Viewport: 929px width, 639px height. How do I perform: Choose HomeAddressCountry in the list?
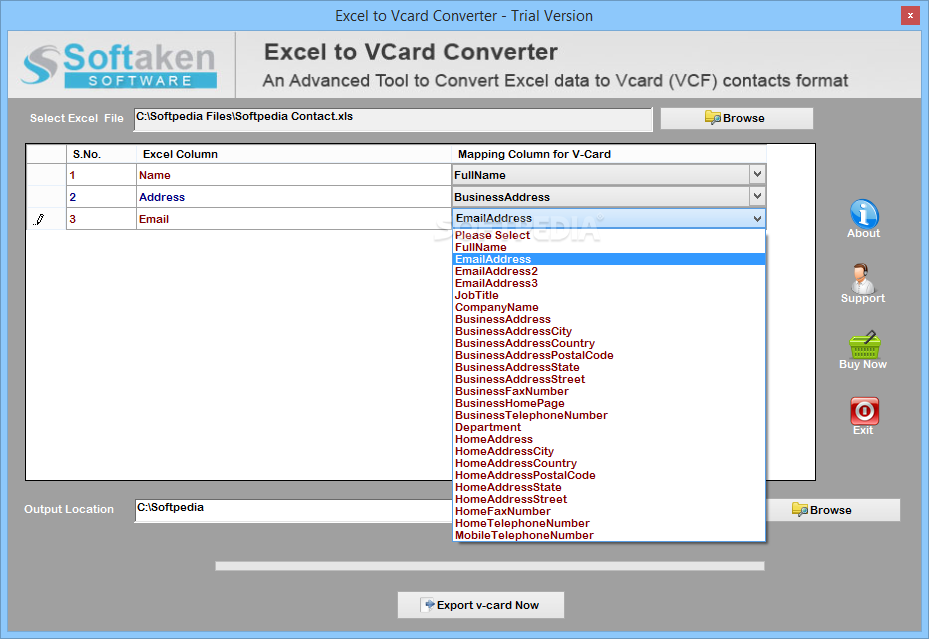[609, 463]
